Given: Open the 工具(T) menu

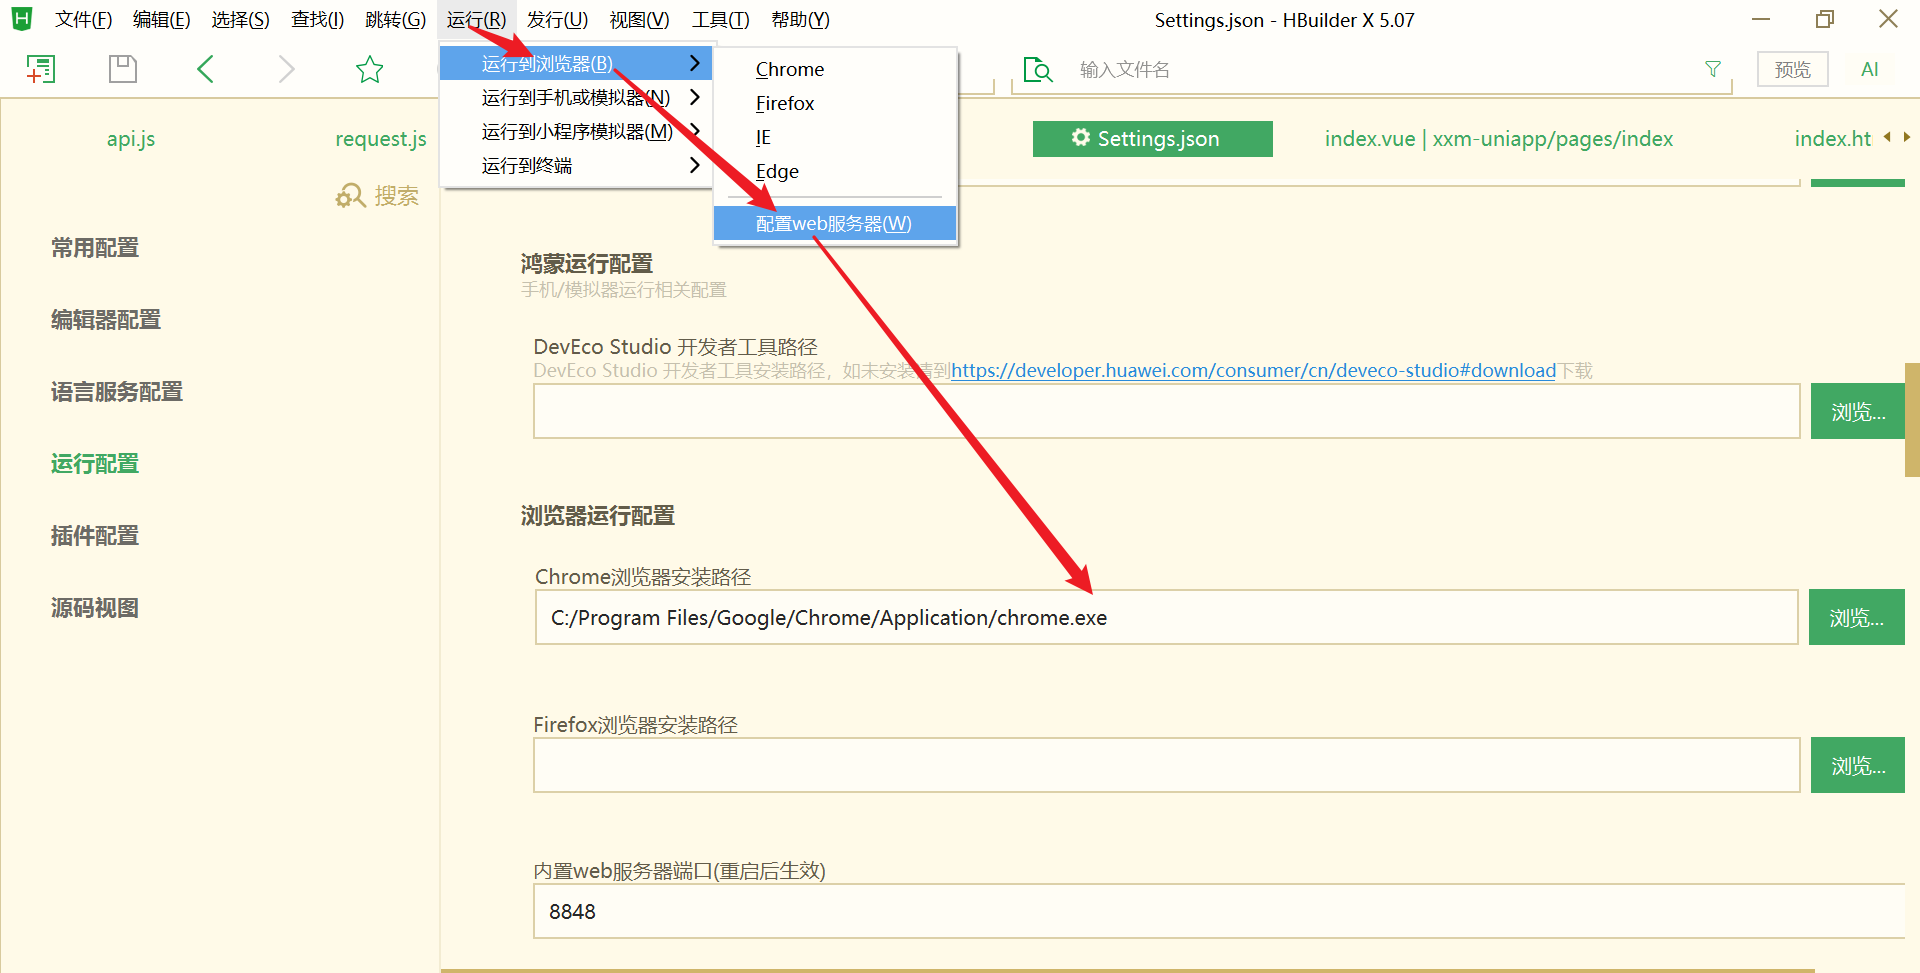Looking at the screenshot, I should coord(721,20).
